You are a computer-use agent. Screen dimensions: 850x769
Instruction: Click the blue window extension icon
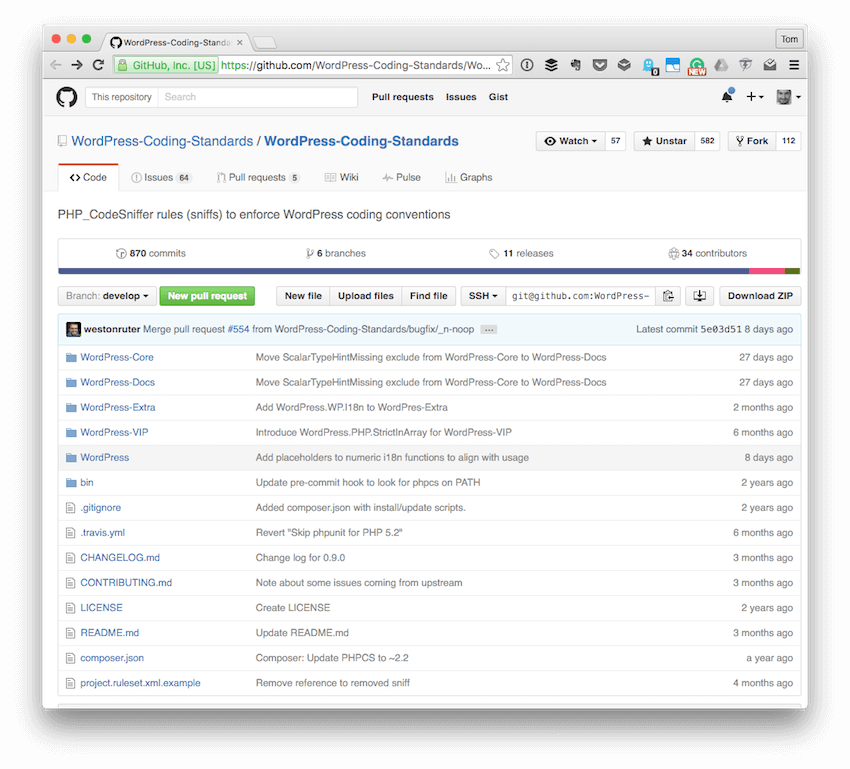pos(673,65)
